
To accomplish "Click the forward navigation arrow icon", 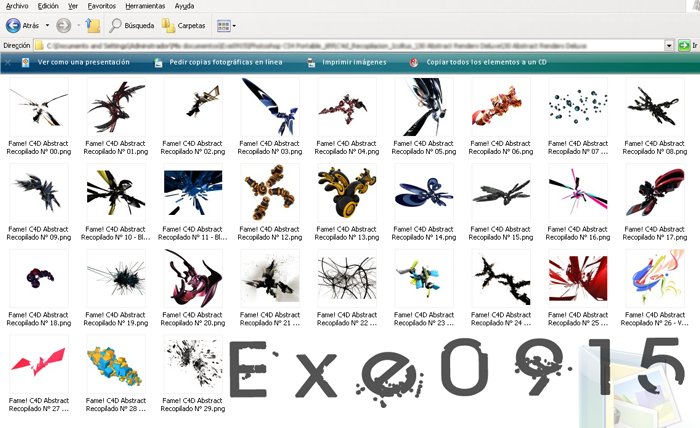I will pos(63,25).
